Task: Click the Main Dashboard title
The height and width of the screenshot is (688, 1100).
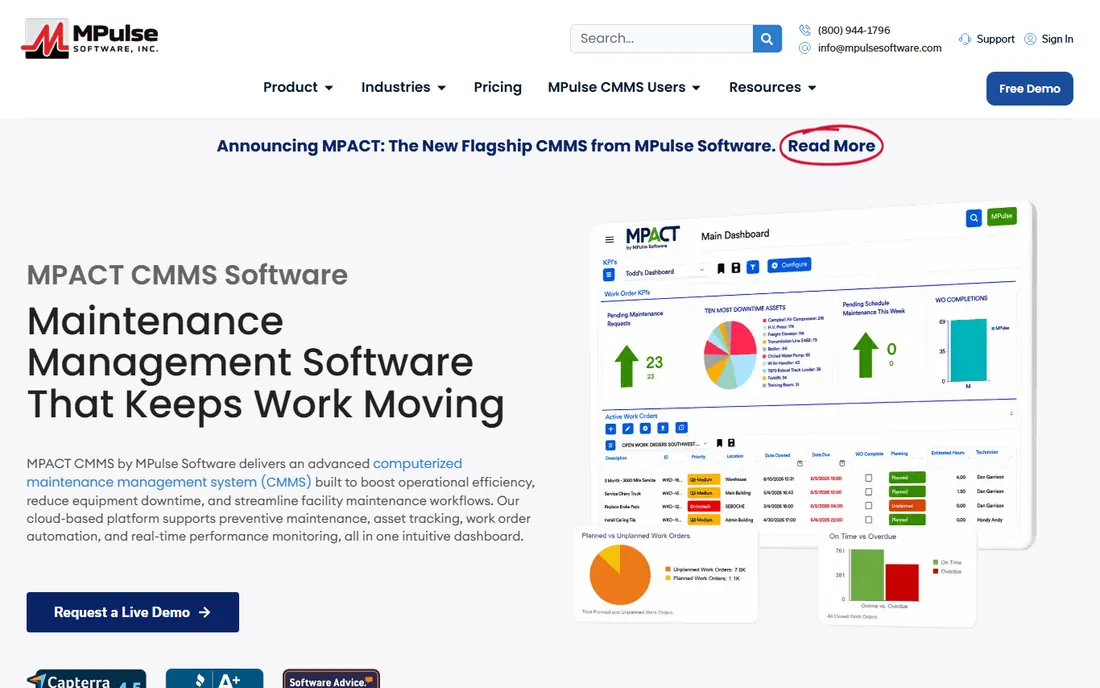Action: (735, 235)
